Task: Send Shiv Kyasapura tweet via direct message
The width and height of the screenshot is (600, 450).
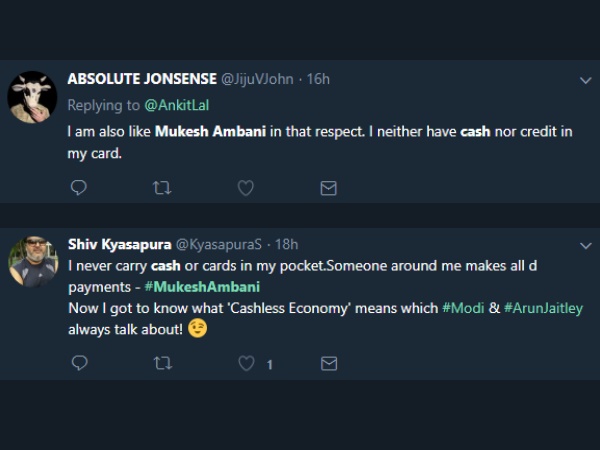Action: [328, 365]
